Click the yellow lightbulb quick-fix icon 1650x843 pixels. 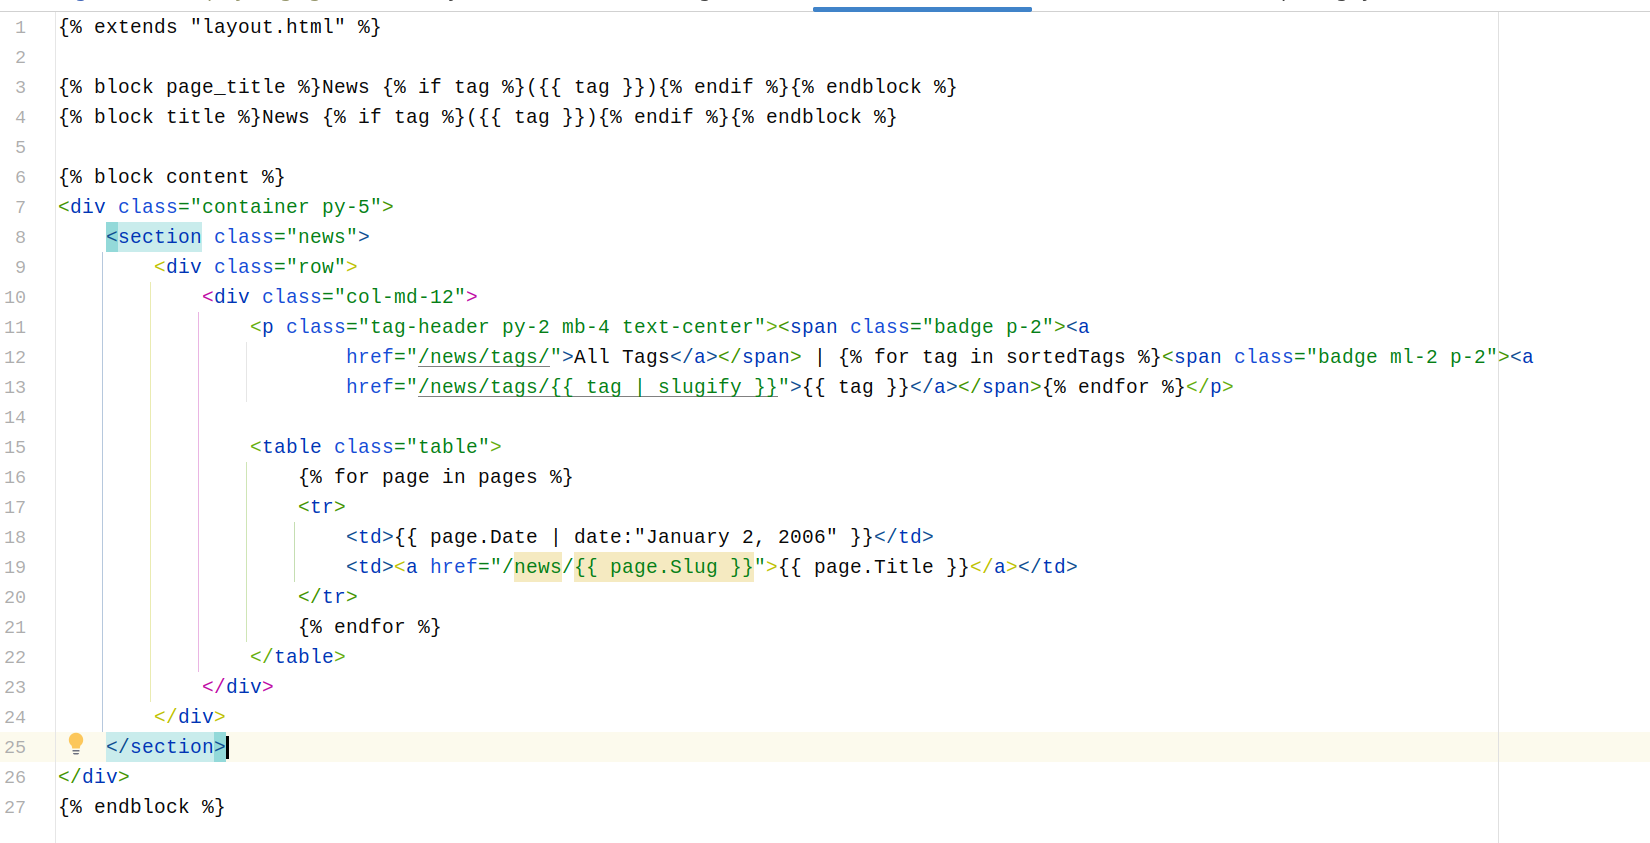click(76, 744)
